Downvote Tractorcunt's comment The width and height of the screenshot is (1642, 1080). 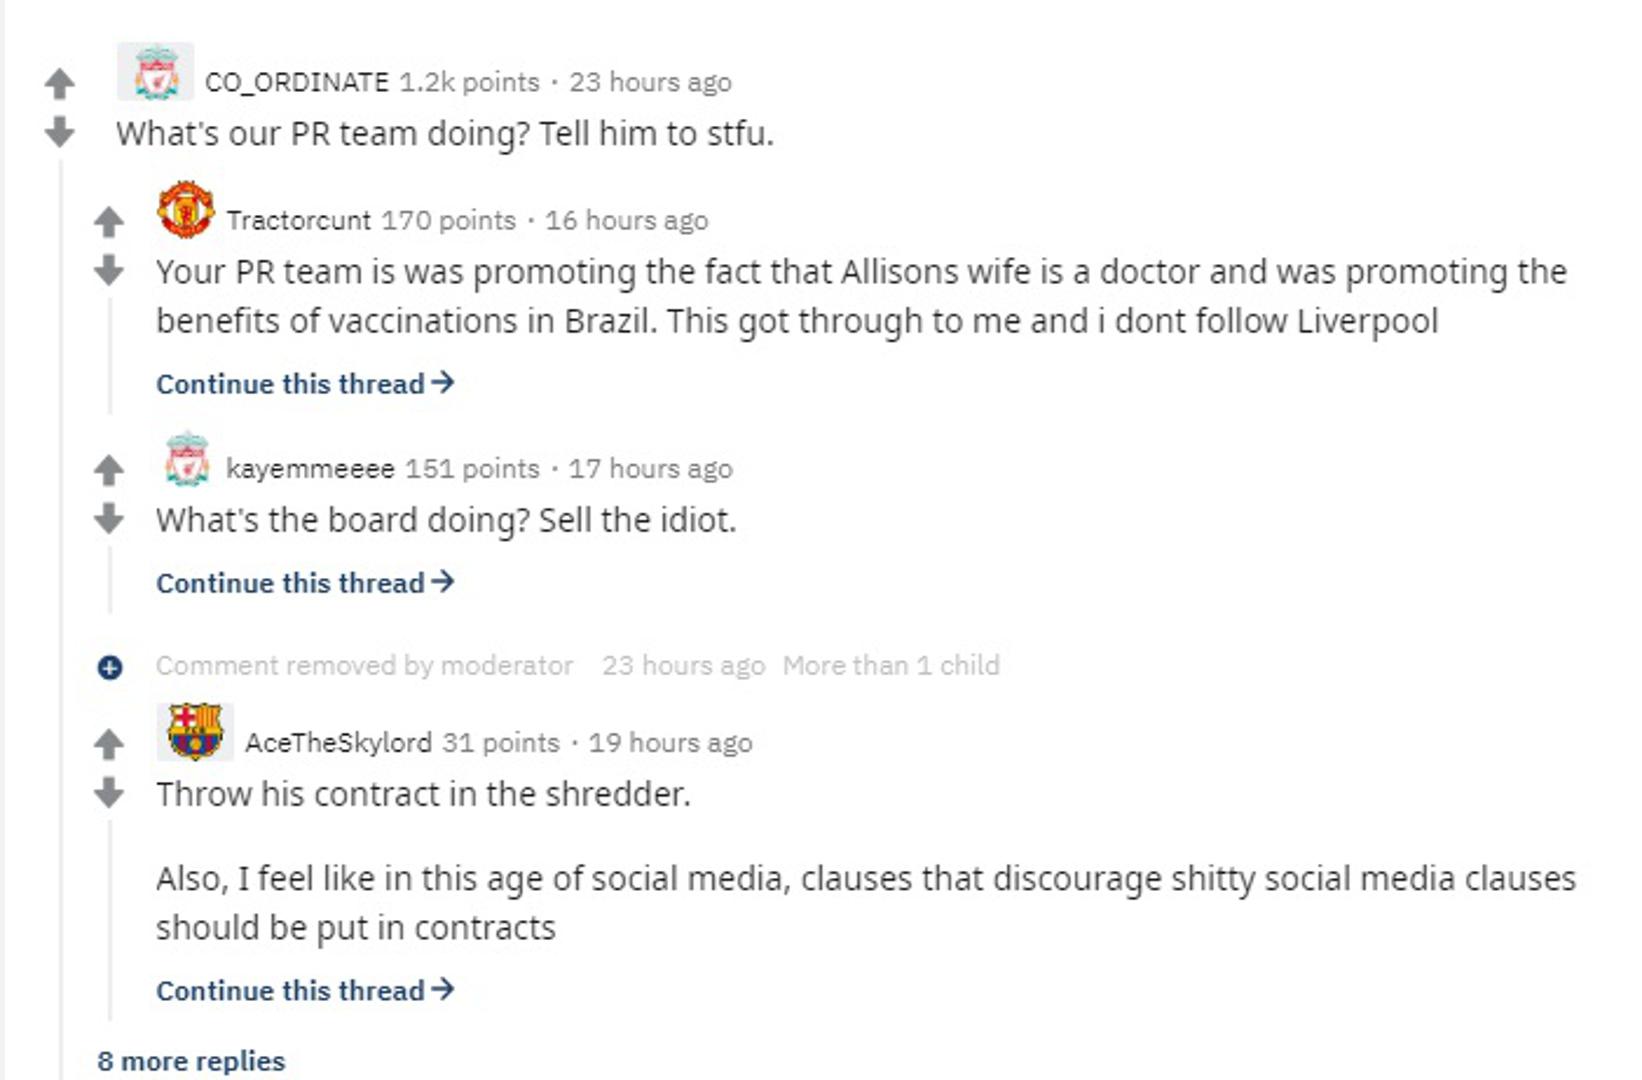pos(109,269)
